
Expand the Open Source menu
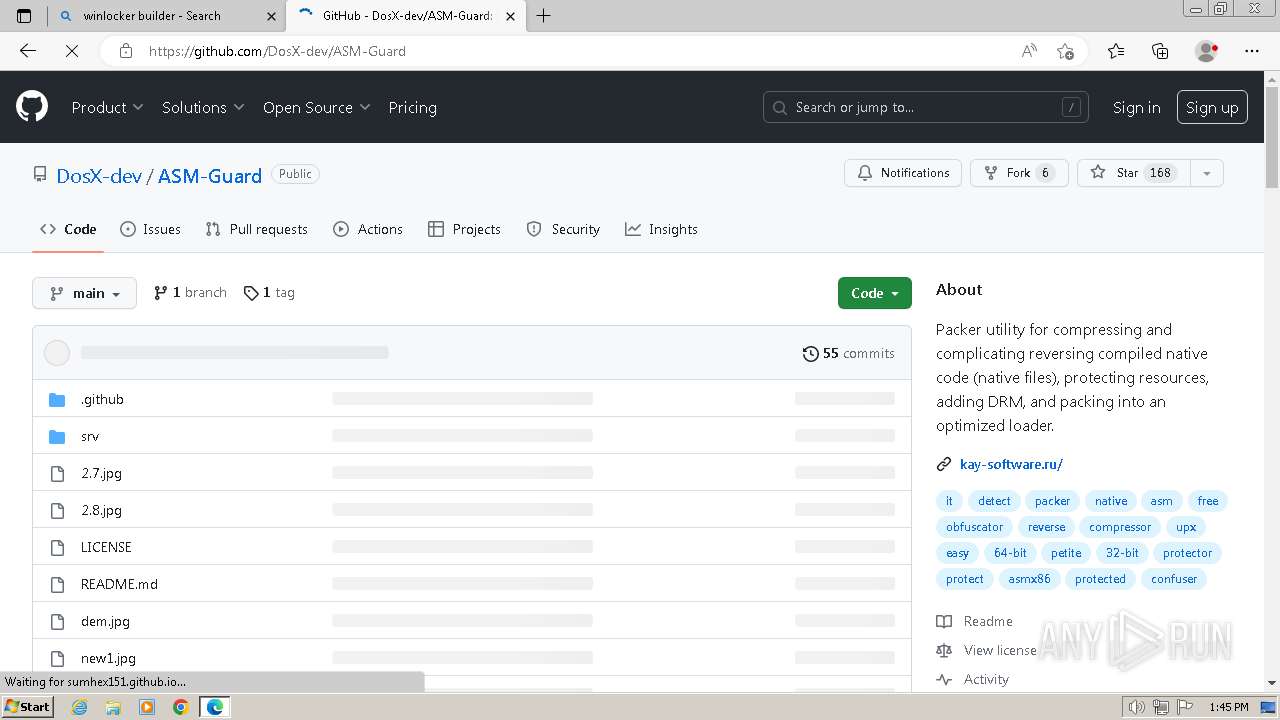point(316,107)
